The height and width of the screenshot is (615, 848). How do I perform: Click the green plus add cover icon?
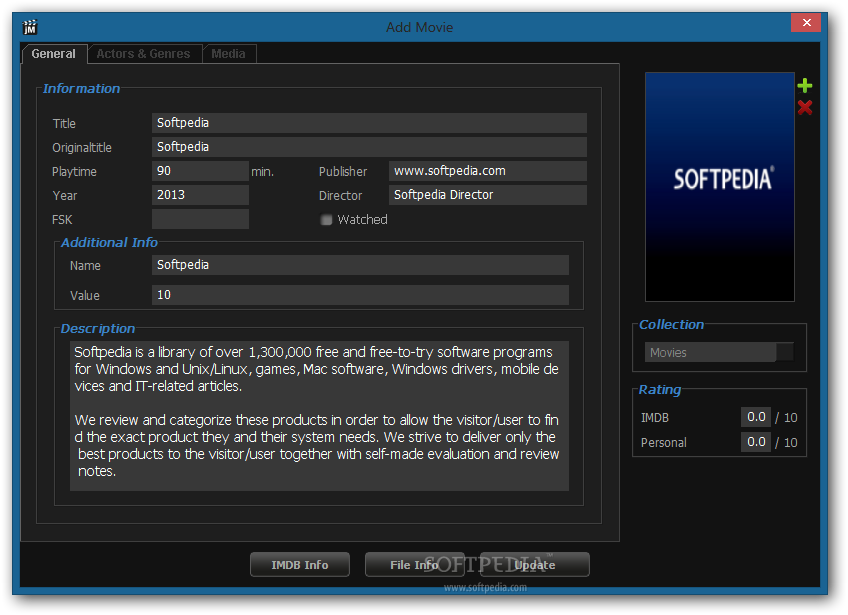coord(805,85)
